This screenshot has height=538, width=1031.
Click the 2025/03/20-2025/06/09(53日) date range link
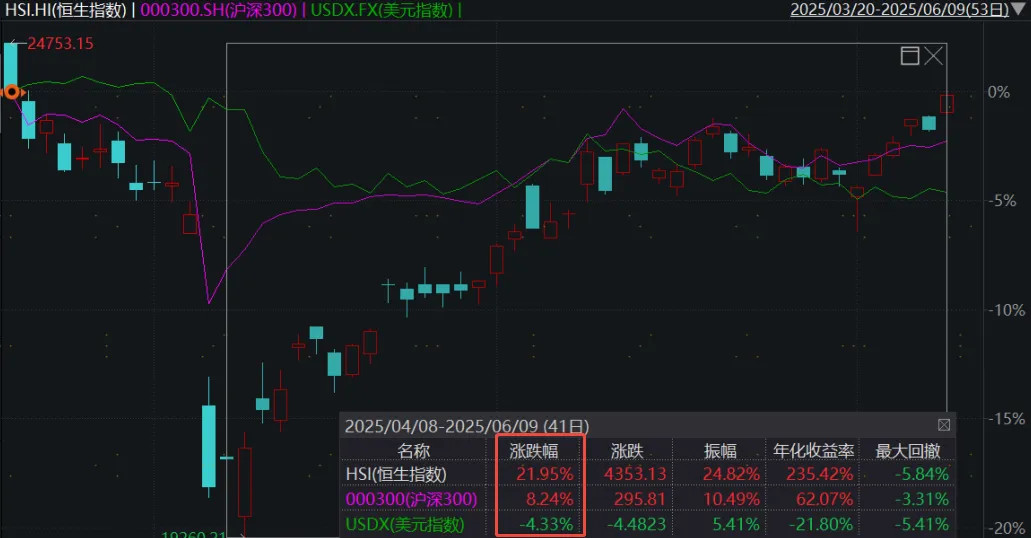899,9
